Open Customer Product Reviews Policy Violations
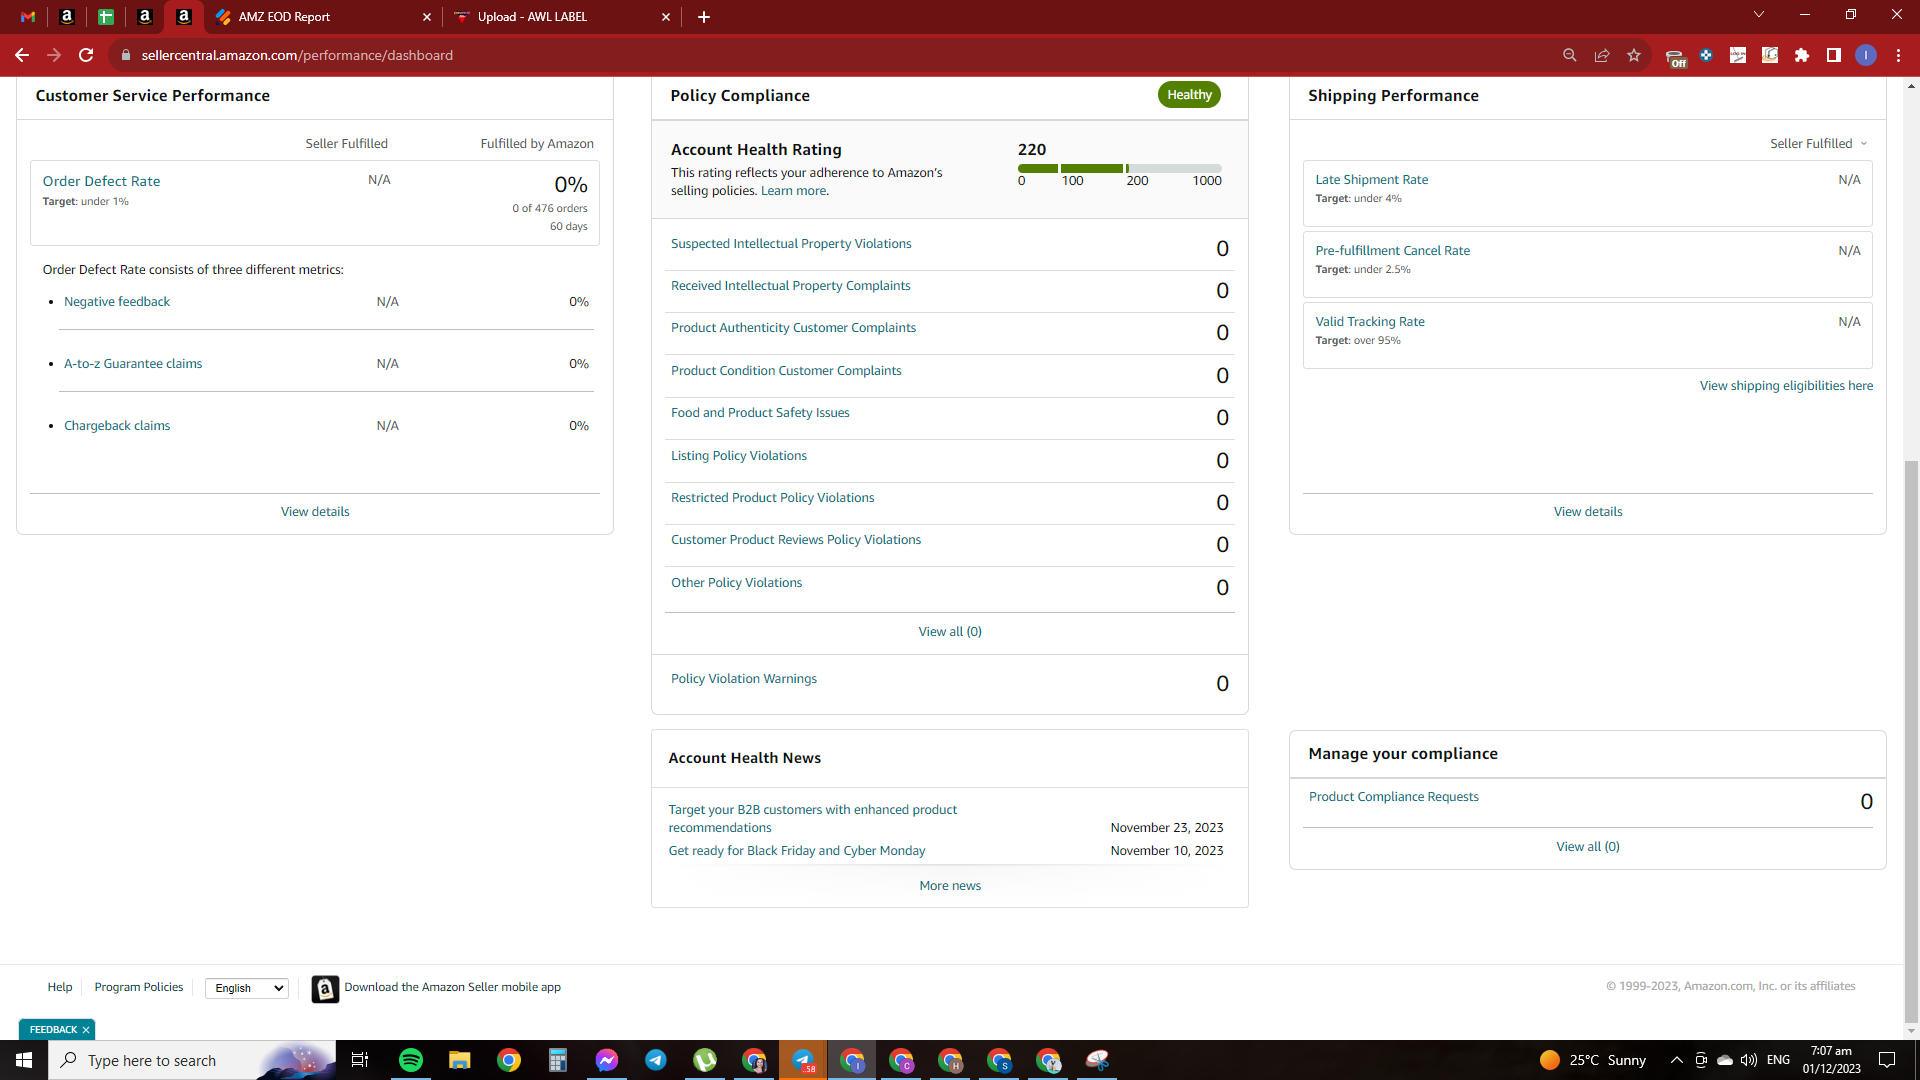 [x=796, y=540]
